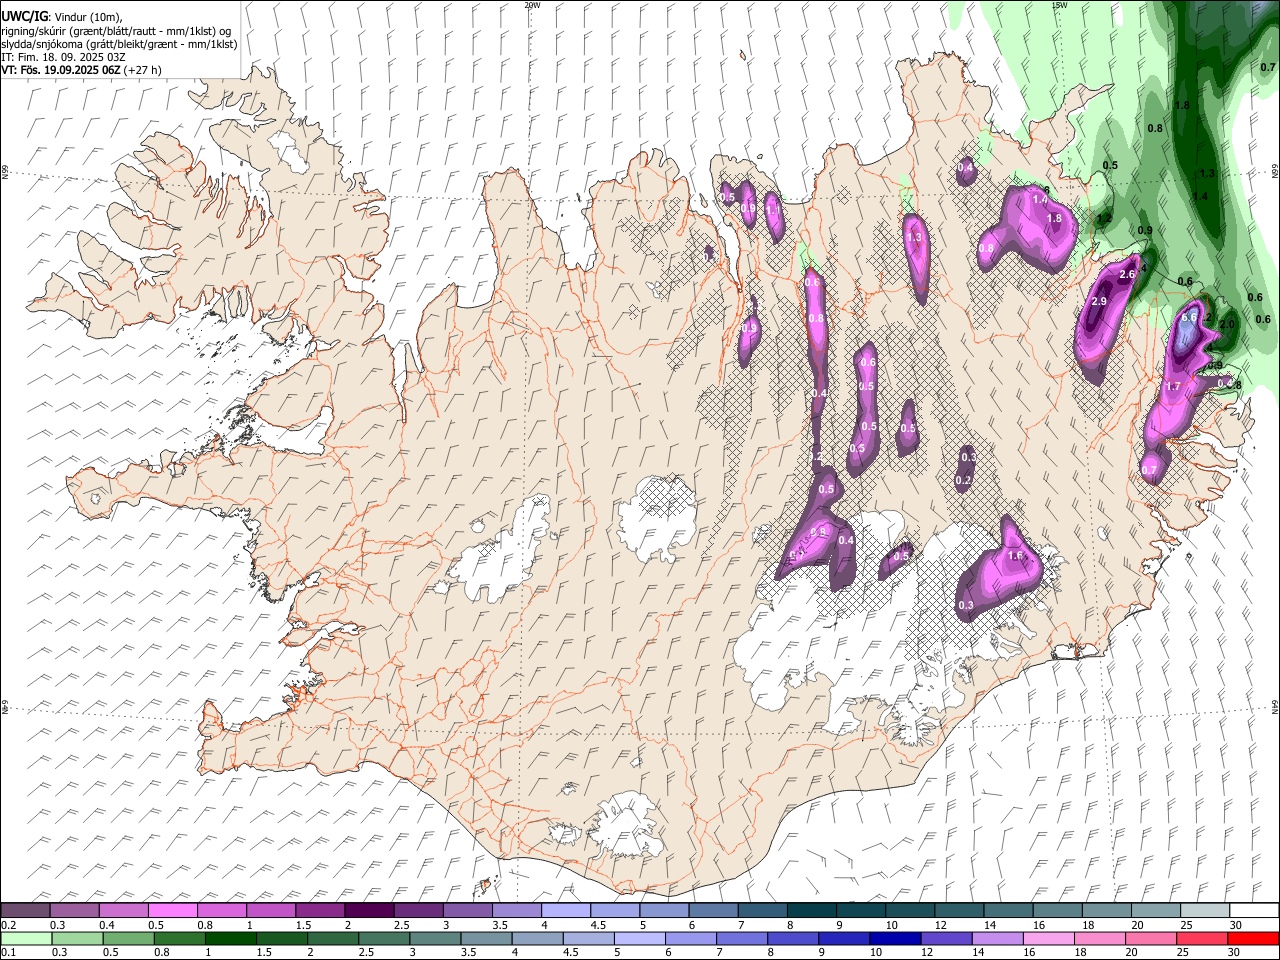Click the white swatch labeled 30 in the upper legend row

(1253, 911)
